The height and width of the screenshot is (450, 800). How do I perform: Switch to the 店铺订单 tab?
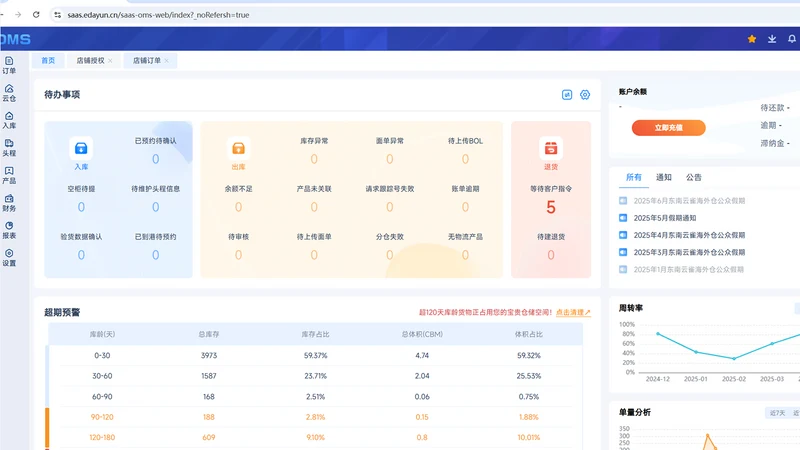pyautogui.click(x=146, y=60)
